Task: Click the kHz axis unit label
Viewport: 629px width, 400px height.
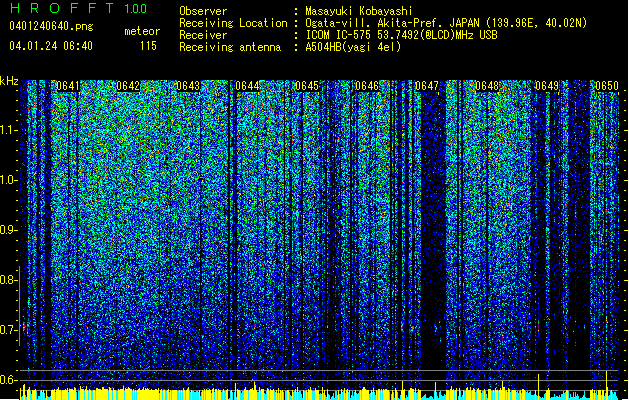Action: click(9, 81)
